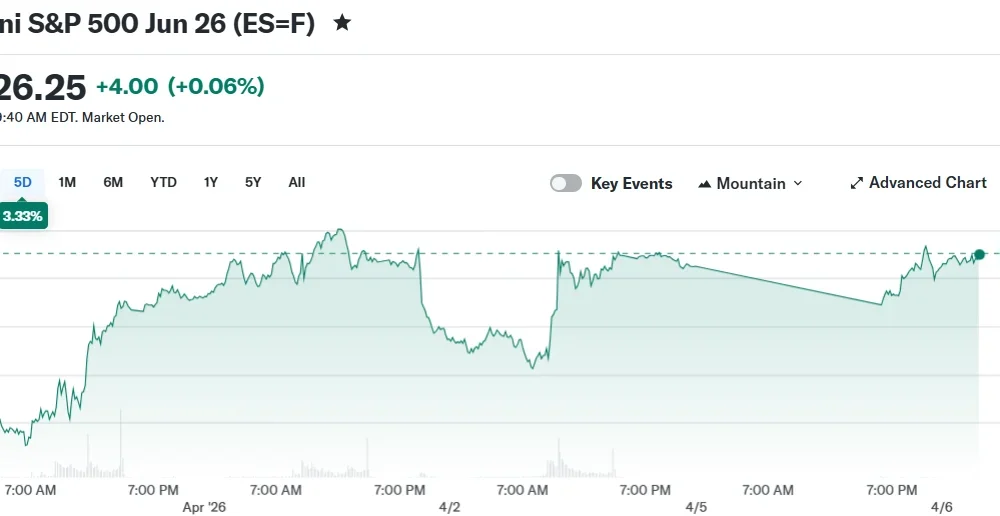The width and height of the screenshot is (1000, 516).
Task: Select the 1M time range tab
Action: pos(67,182)
